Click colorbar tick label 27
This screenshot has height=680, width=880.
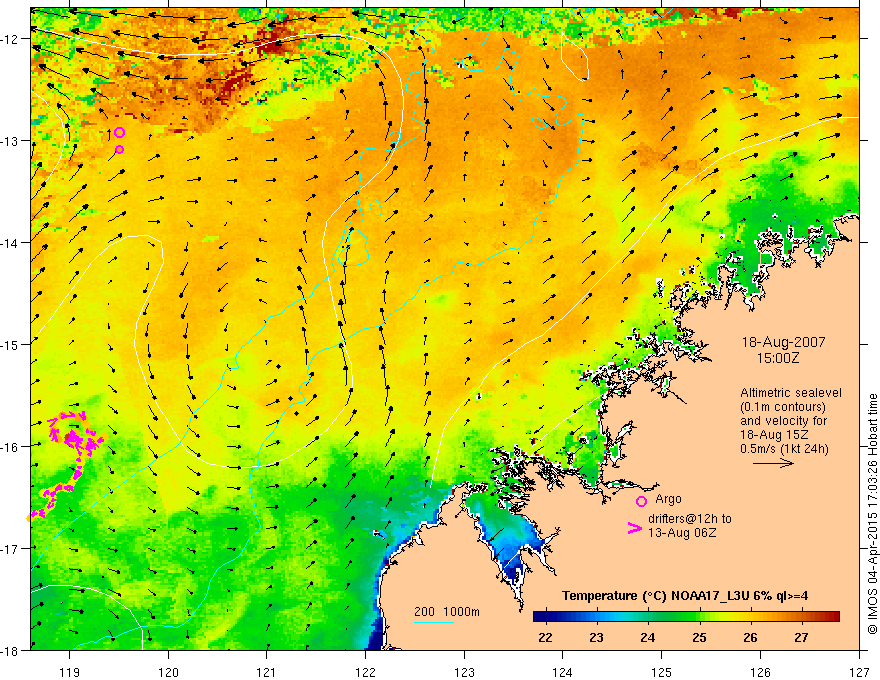click(801, 637)
